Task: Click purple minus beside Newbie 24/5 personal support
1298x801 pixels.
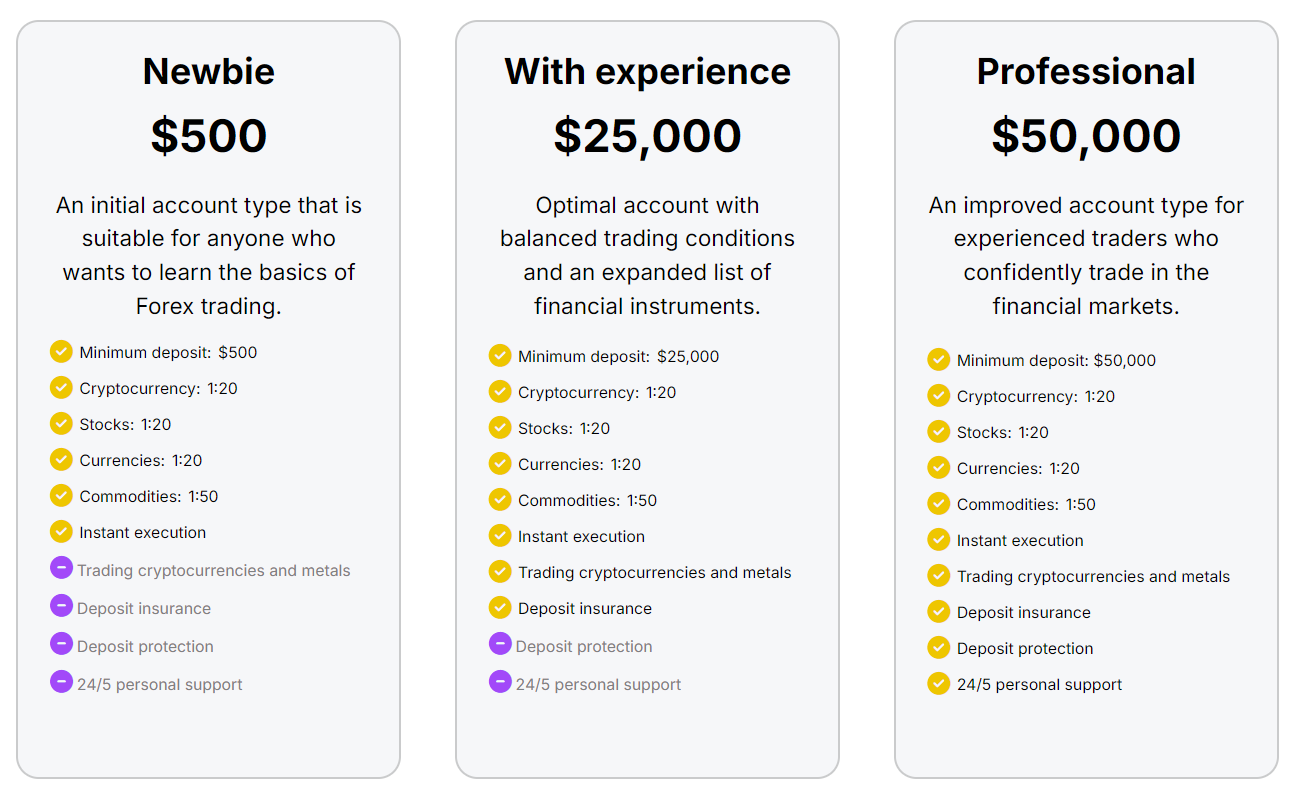Action: pos(61,682)
